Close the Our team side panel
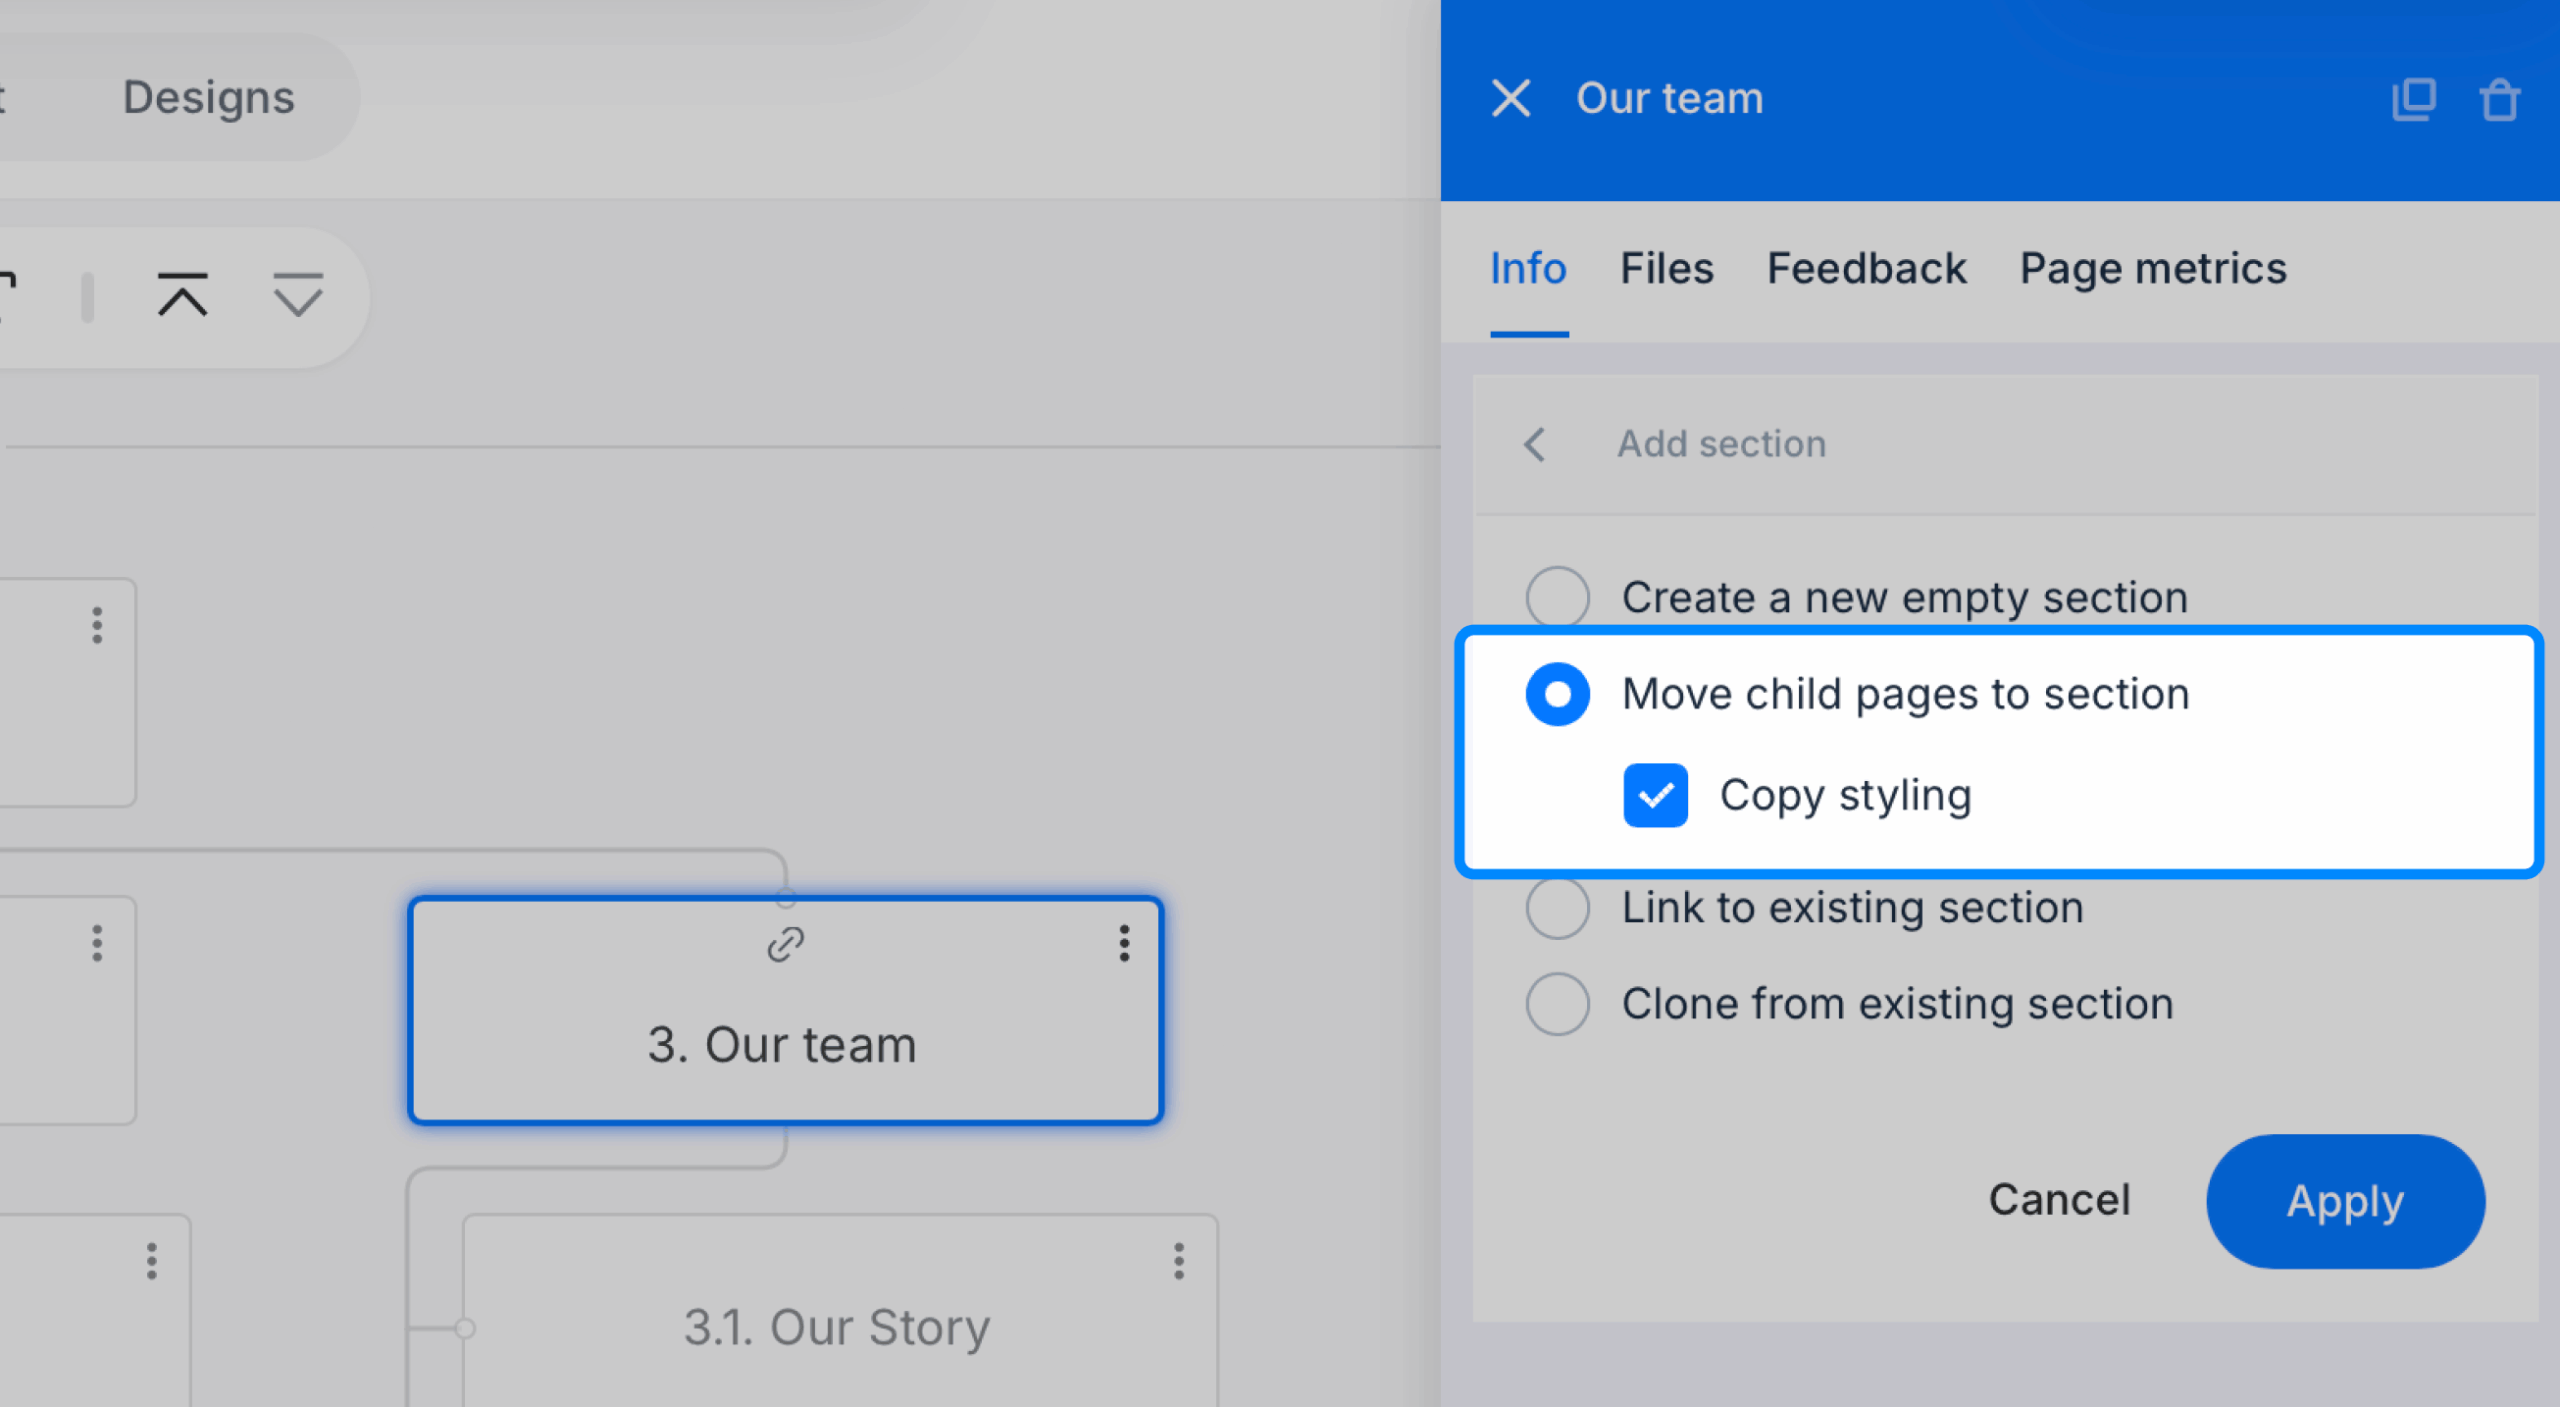 point(1510,99)
